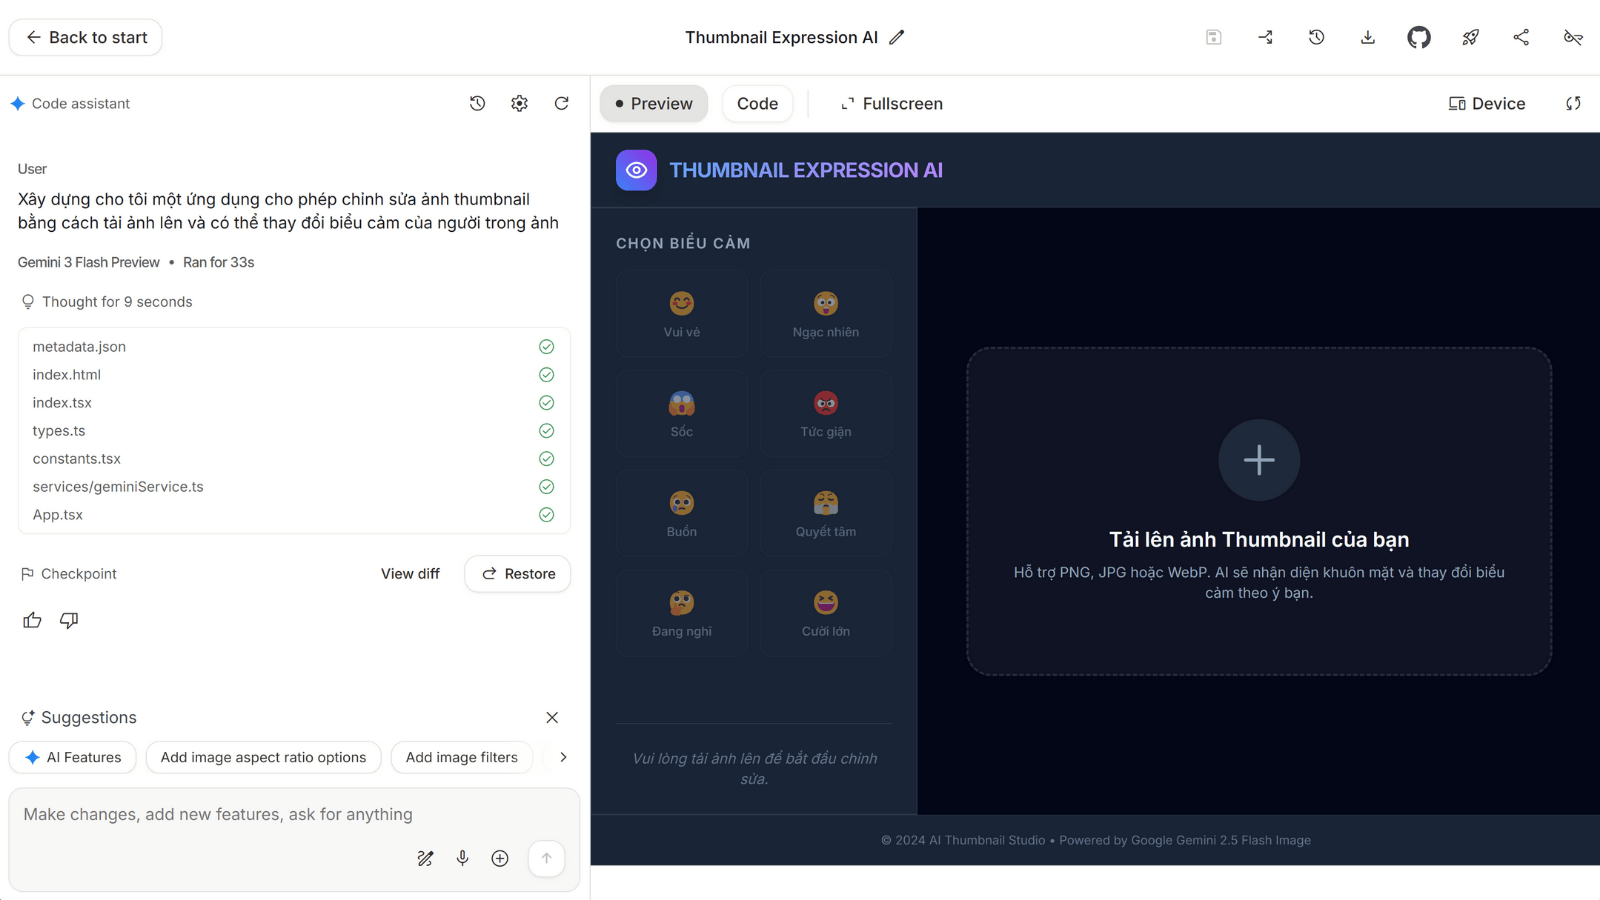Click the settings gear in Code assistant panel
Screen dimensions: 1600x900
point(519,103)
